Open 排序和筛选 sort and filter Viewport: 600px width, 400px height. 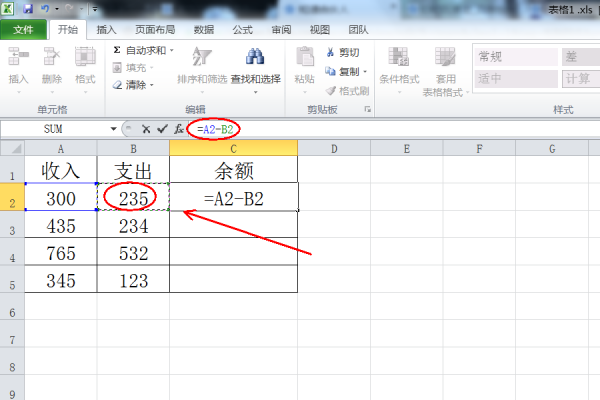202,69
